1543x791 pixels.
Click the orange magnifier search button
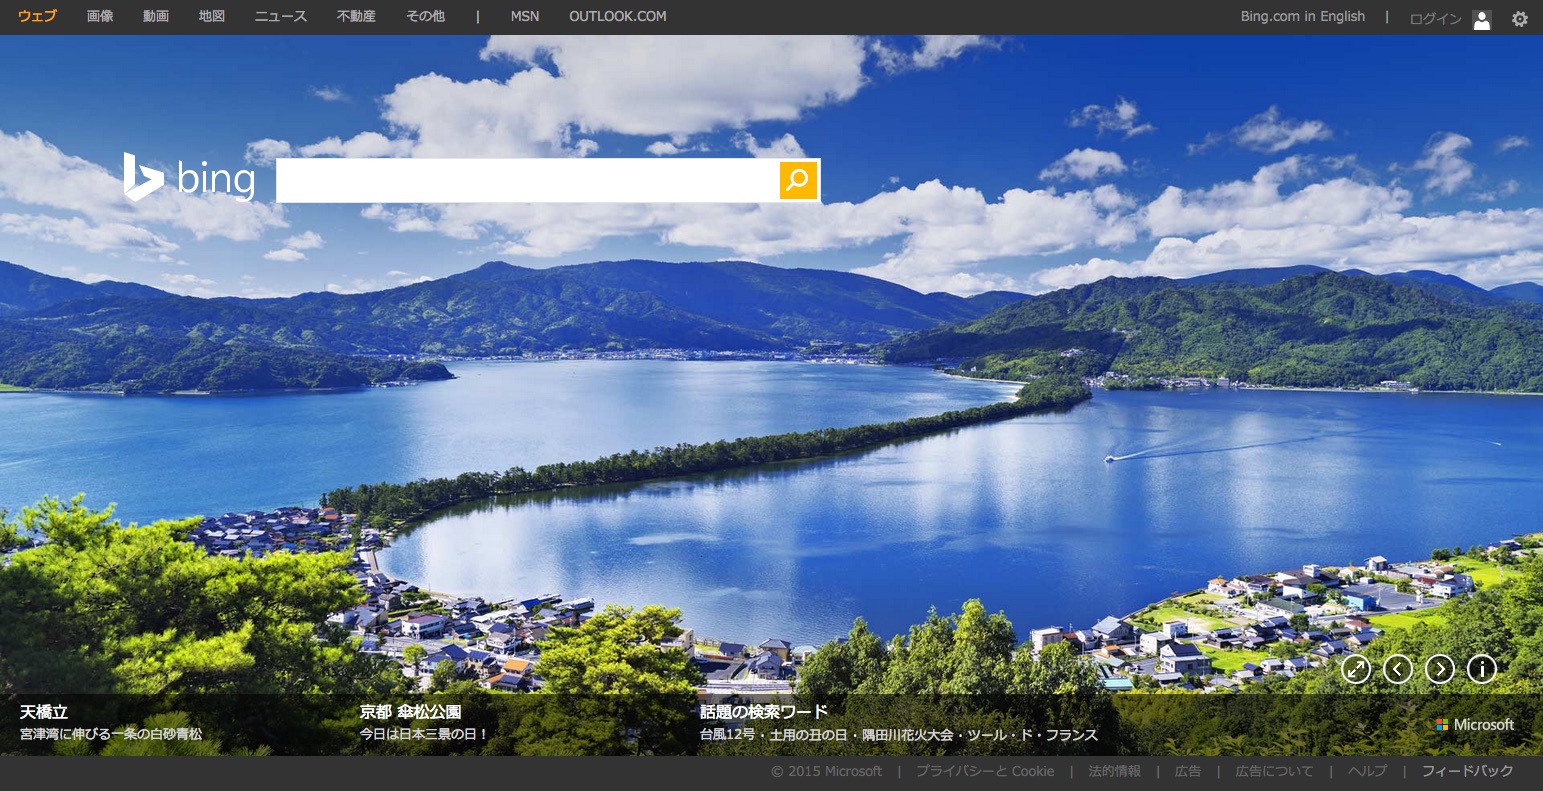pyautogui.click(x=798, y=180)
